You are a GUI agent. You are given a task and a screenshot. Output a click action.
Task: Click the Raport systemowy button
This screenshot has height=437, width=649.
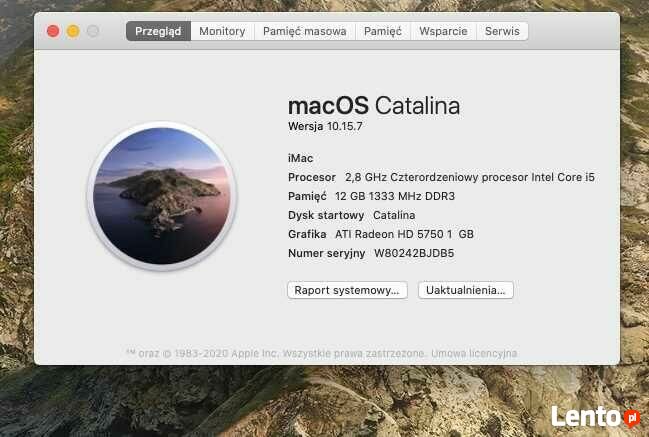point(347,290)
